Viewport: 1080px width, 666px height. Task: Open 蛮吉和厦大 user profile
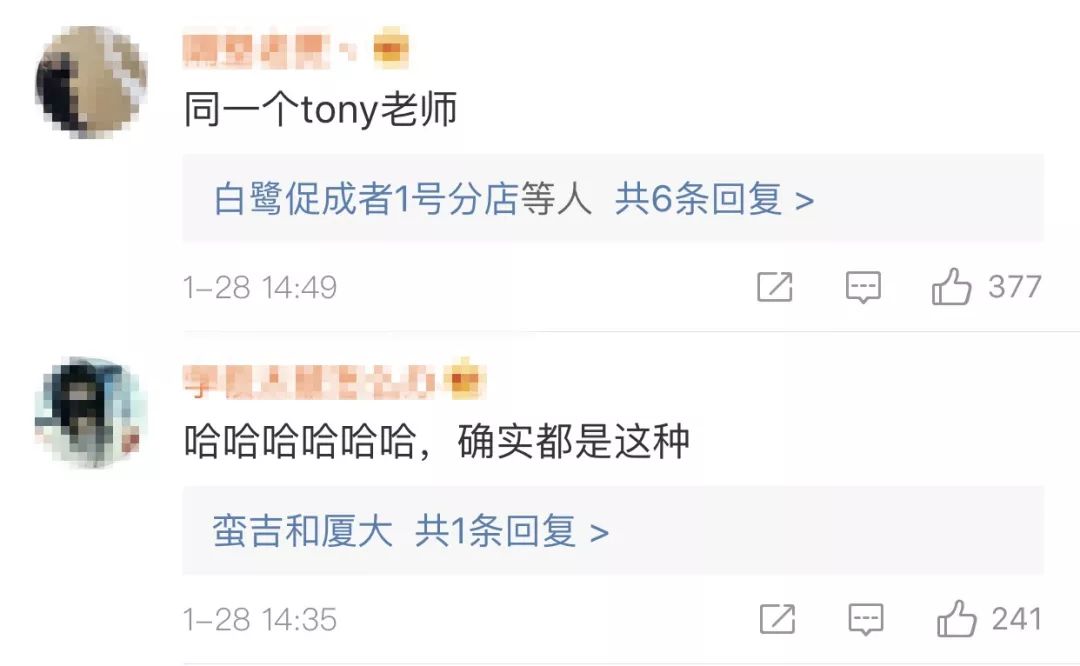point(302,531)
